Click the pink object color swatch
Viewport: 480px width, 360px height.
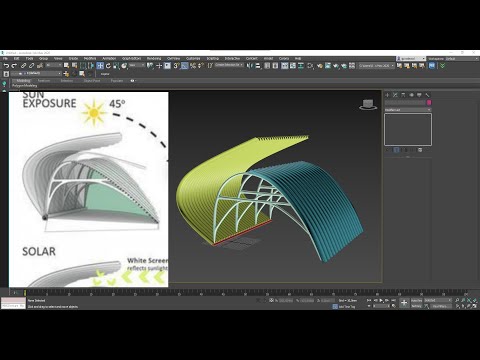[x=429, y=102]
